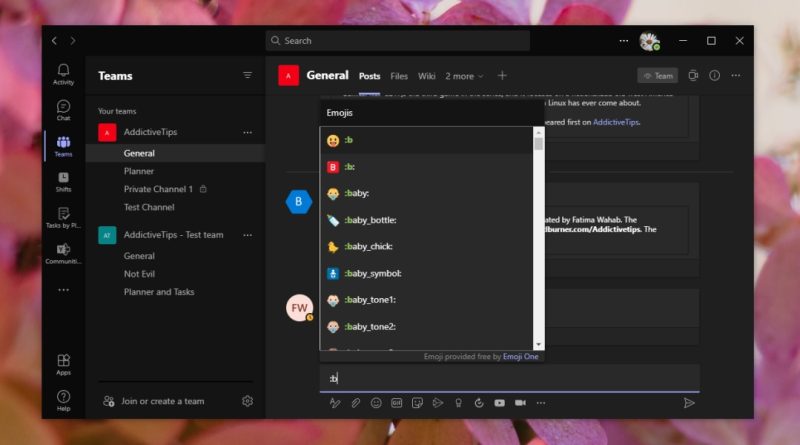Image resolution: width=800 pixels, height=445 pixels.
Task: Select the :baby_bottle: emoji suggestion
Action: click(x=426, y=220)
